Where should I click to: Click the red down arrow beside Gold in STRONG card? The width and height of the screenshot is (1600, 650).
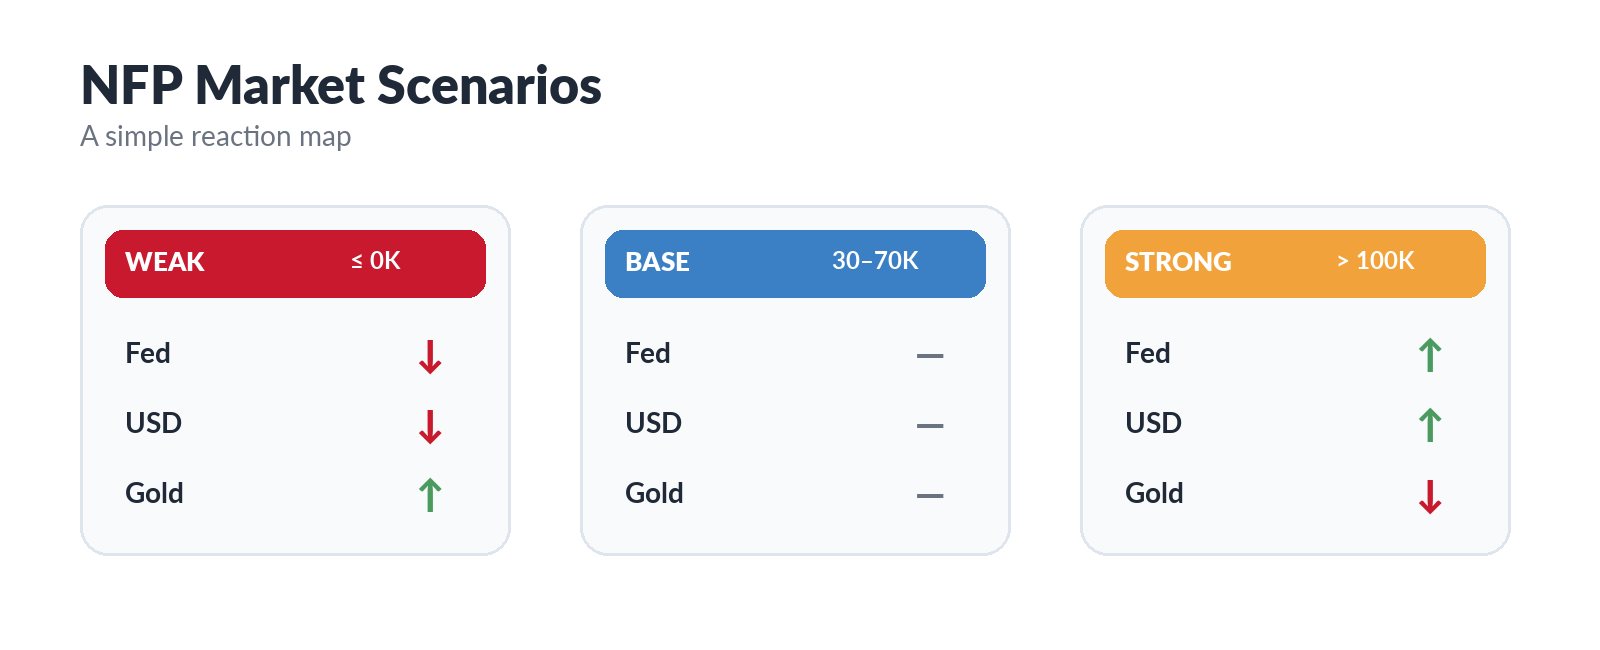(1430, 496)
